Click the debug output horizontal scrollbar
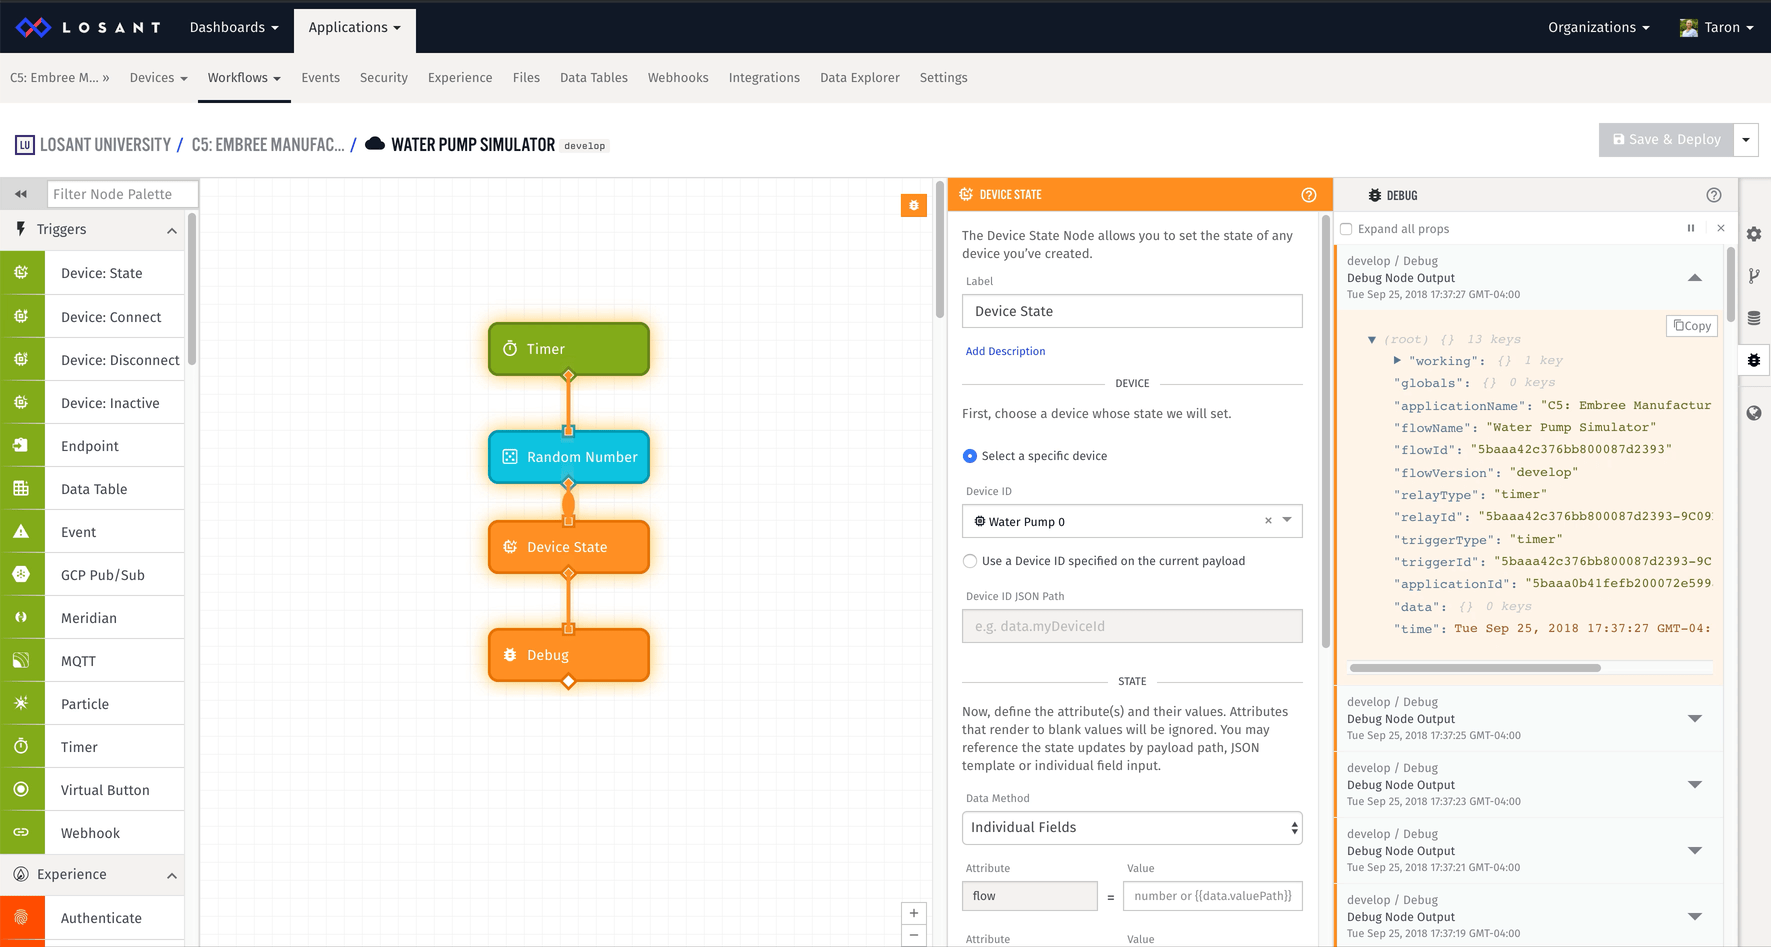This screenshot has height=947, width=1771. pos(1475,667)
